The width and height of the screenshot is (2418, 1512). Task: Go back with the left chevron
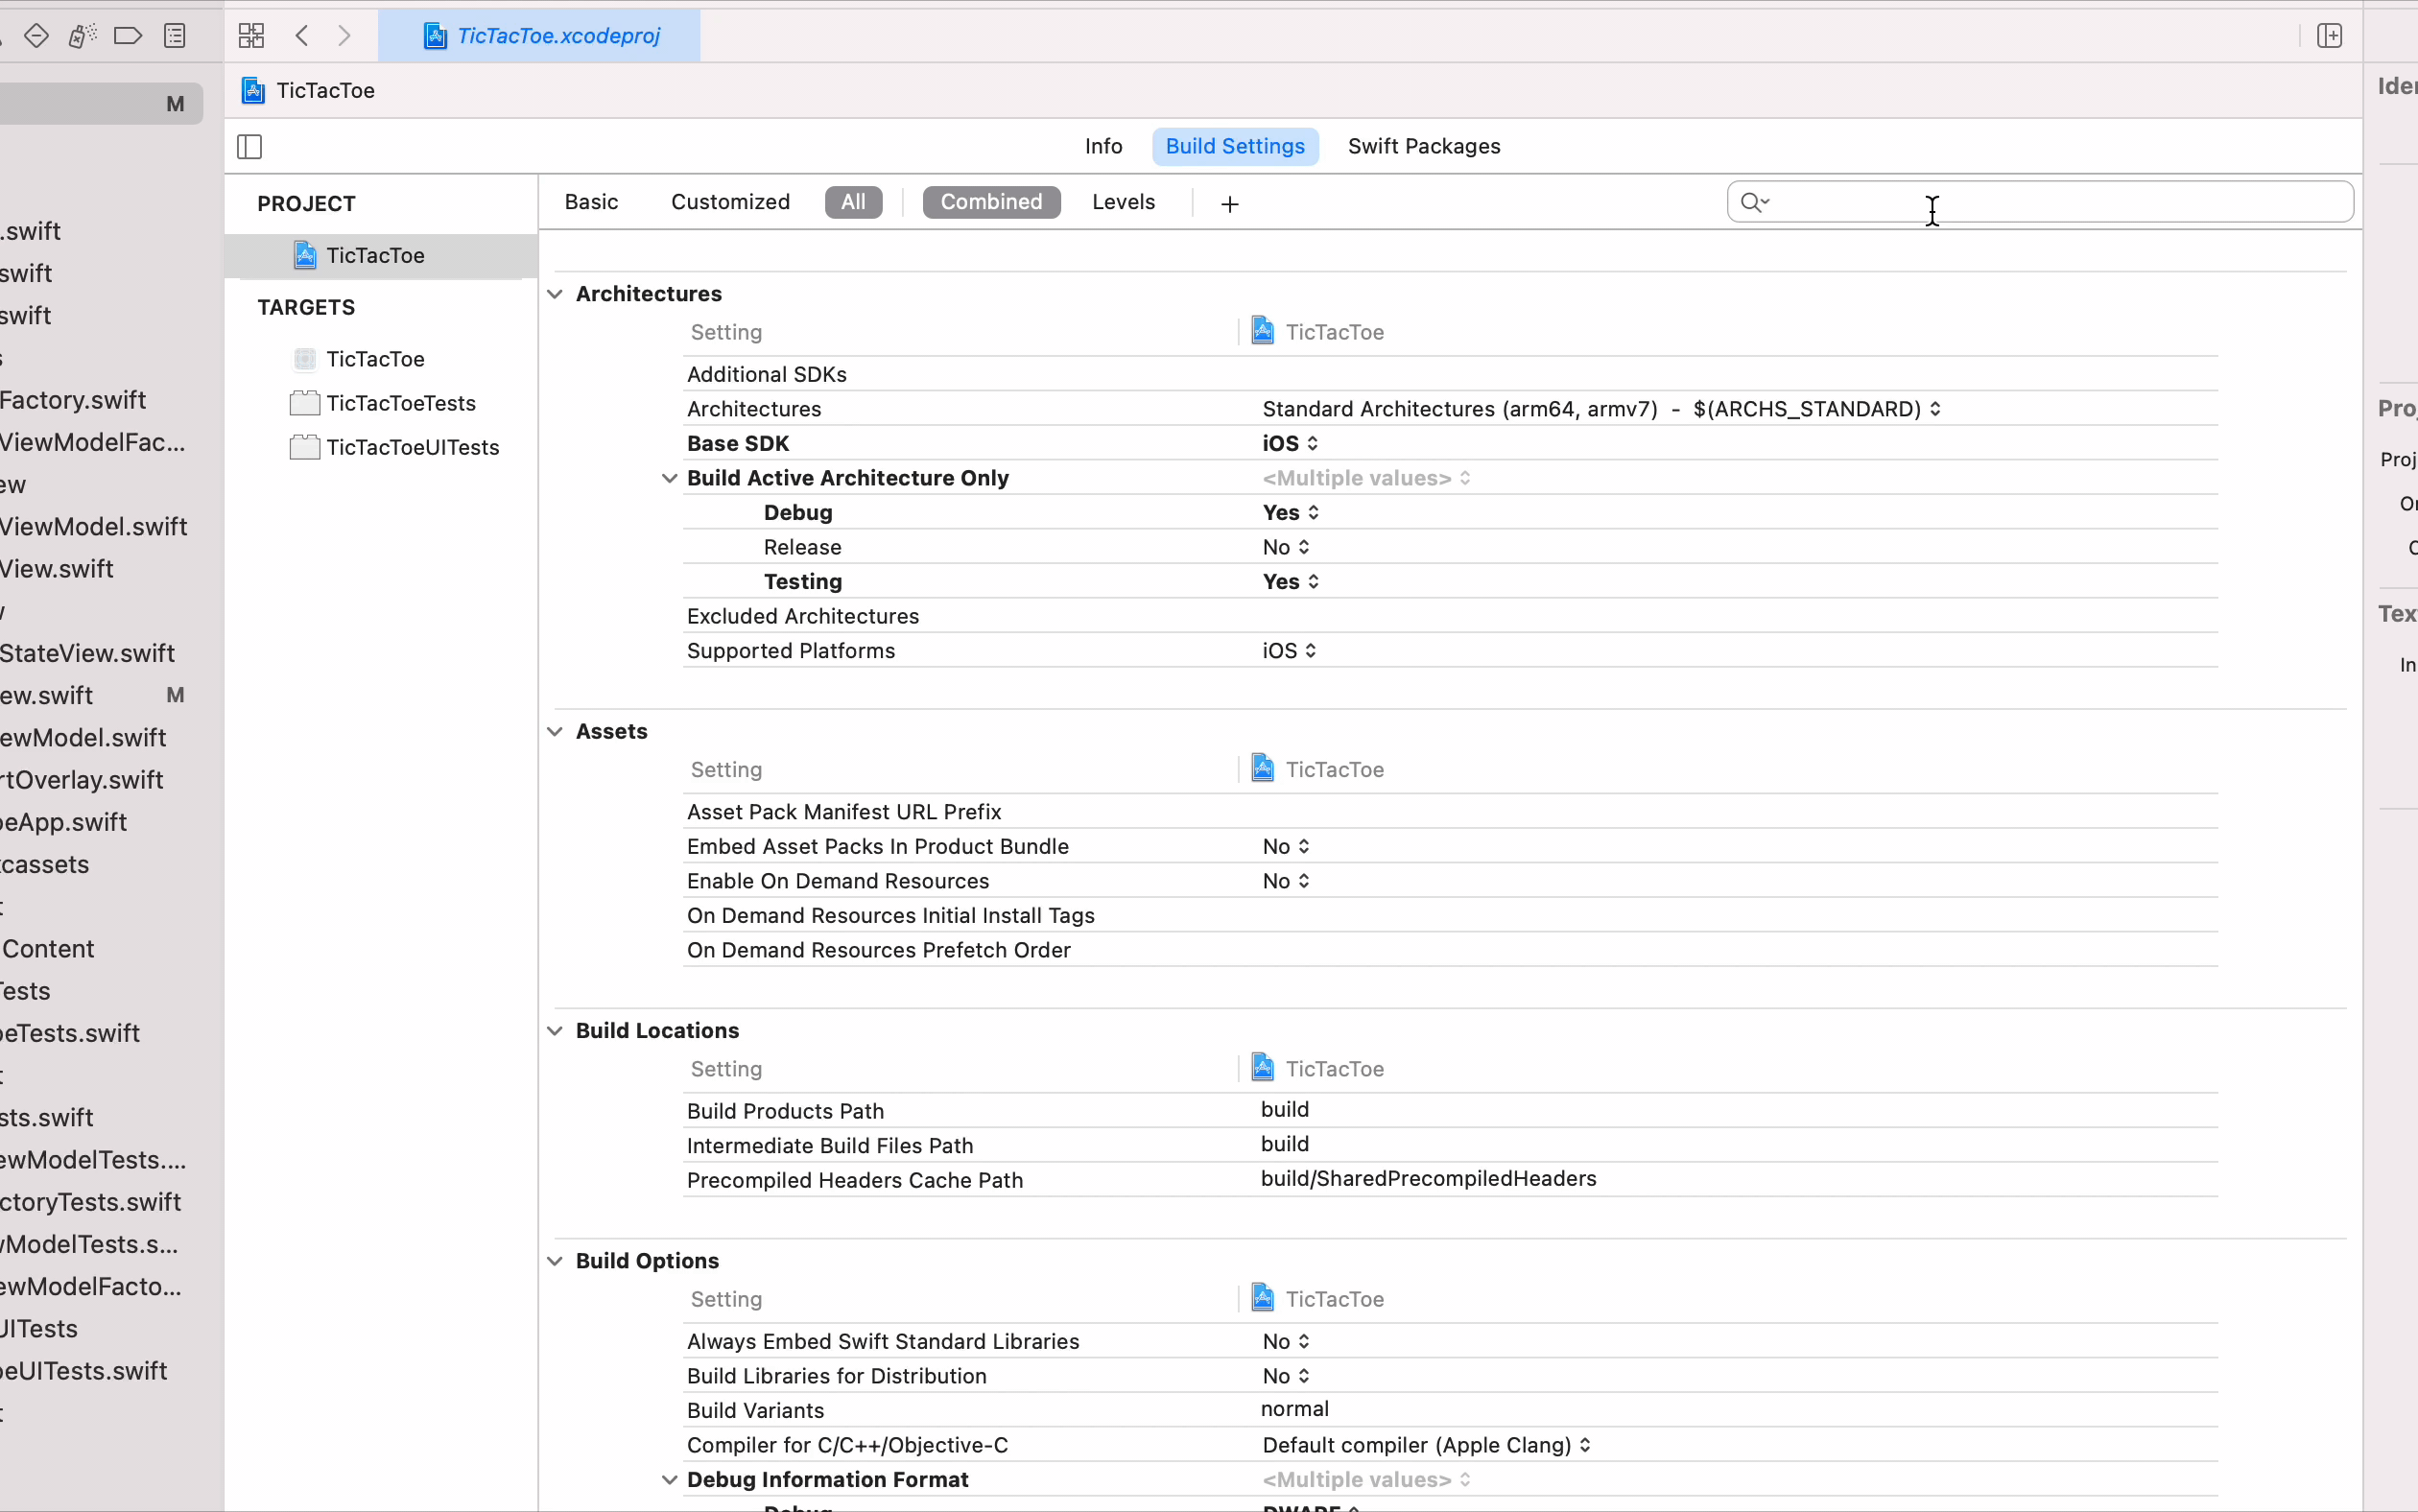pos(302,36)
